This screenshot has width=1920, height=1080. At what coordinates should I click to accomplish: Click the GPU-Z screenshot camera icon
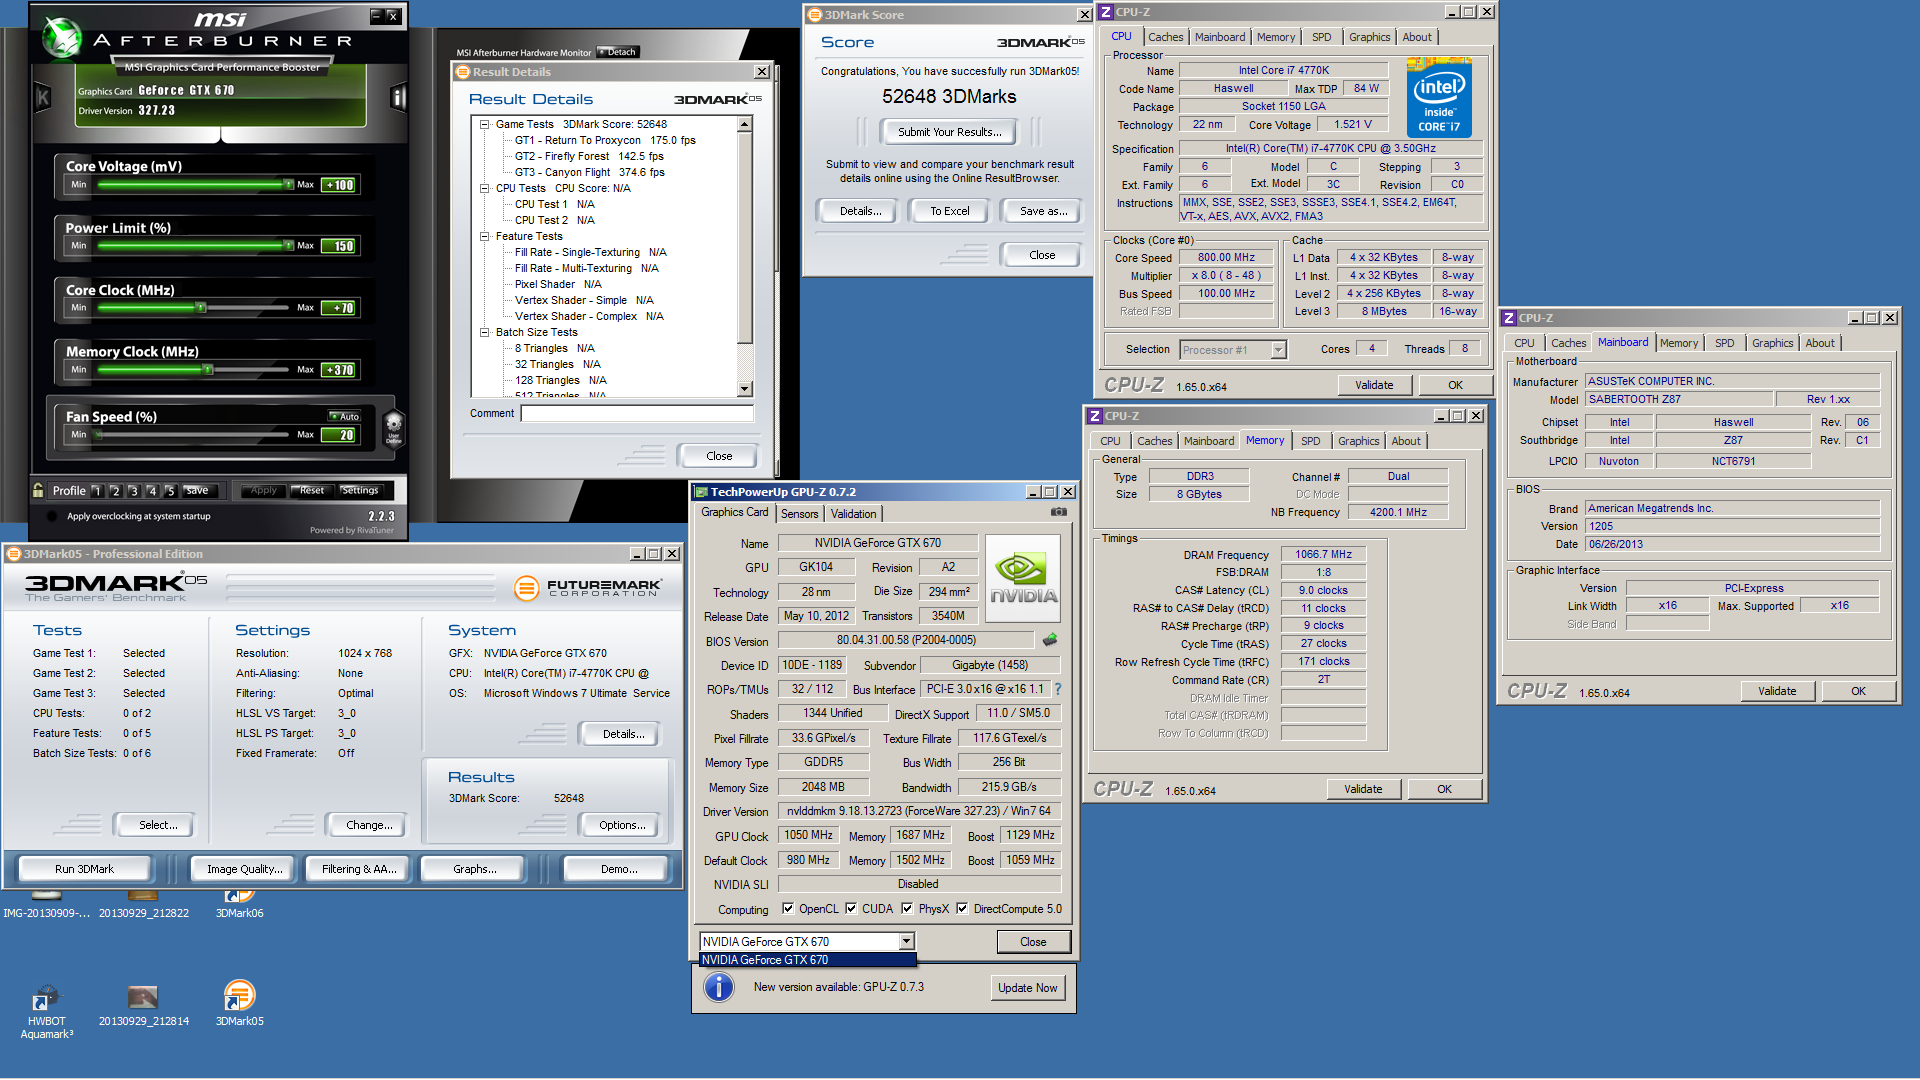(1058, 512)
